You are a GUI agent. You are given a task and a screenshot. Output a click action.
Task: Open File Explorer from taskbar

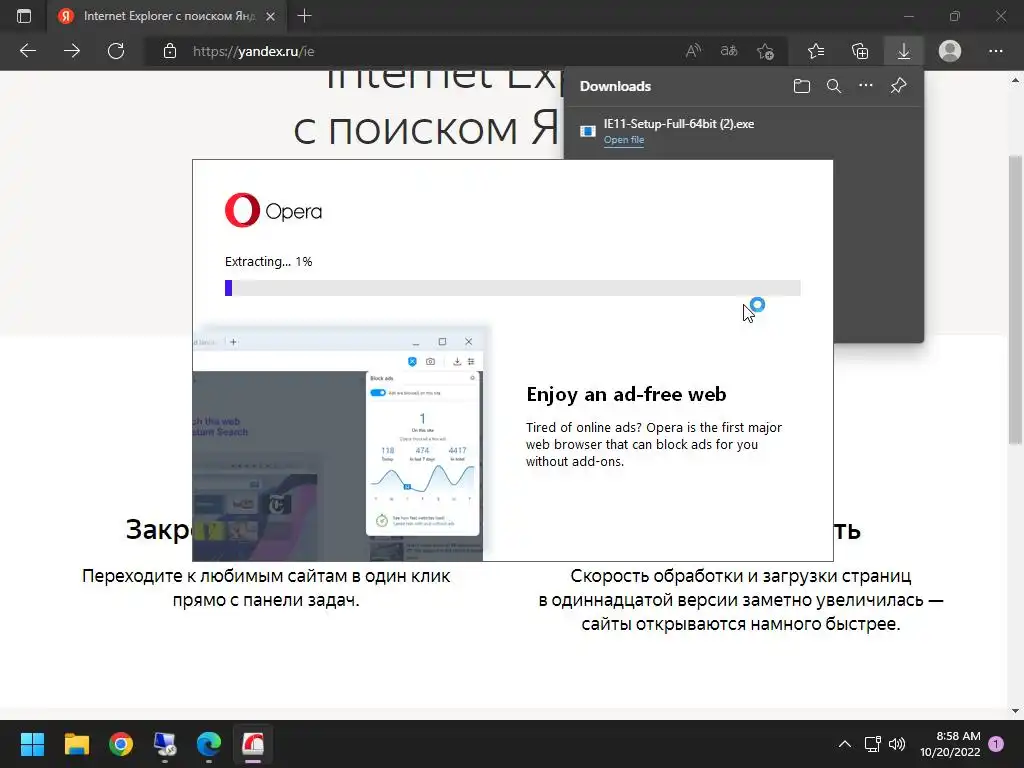(x=76, y=744)
